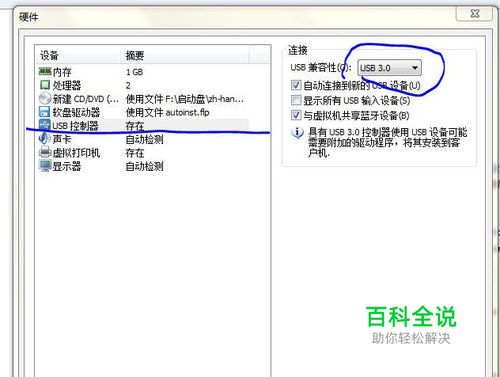Click the processor (处理器) icon
This screenshot has width=500, height=377.
(45, 85)
